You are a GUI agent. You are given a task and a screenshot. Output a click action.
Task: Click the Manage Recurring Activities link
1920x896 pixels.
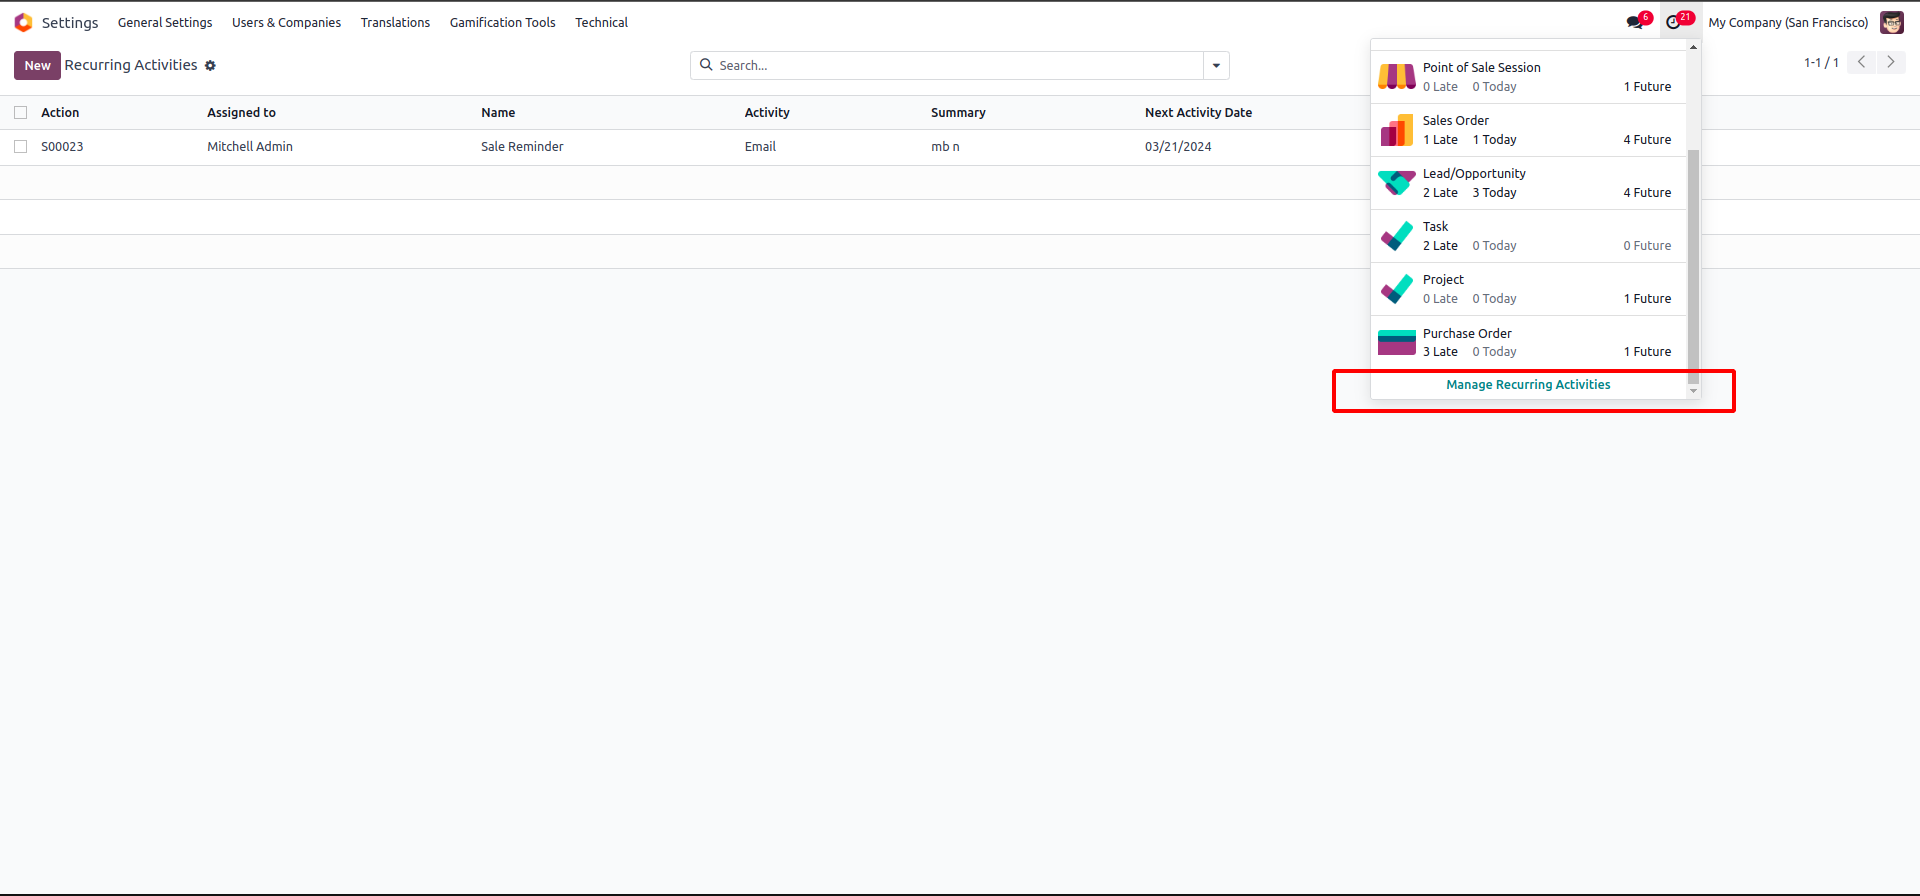1528,385
